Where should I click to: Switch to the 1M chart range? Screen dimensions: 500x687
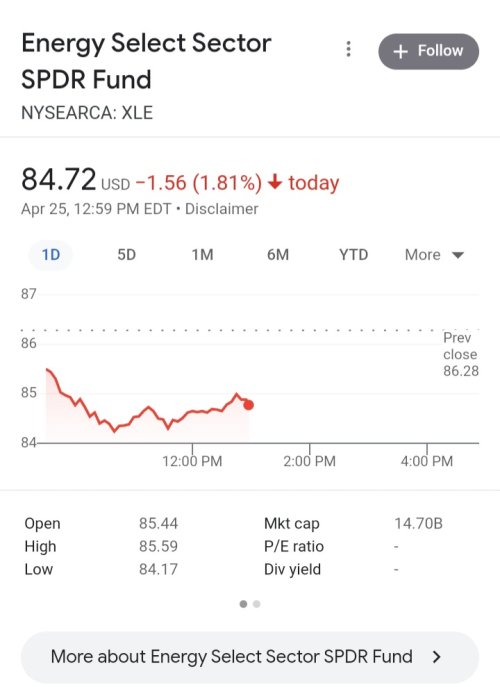click(x=202, y=255)
